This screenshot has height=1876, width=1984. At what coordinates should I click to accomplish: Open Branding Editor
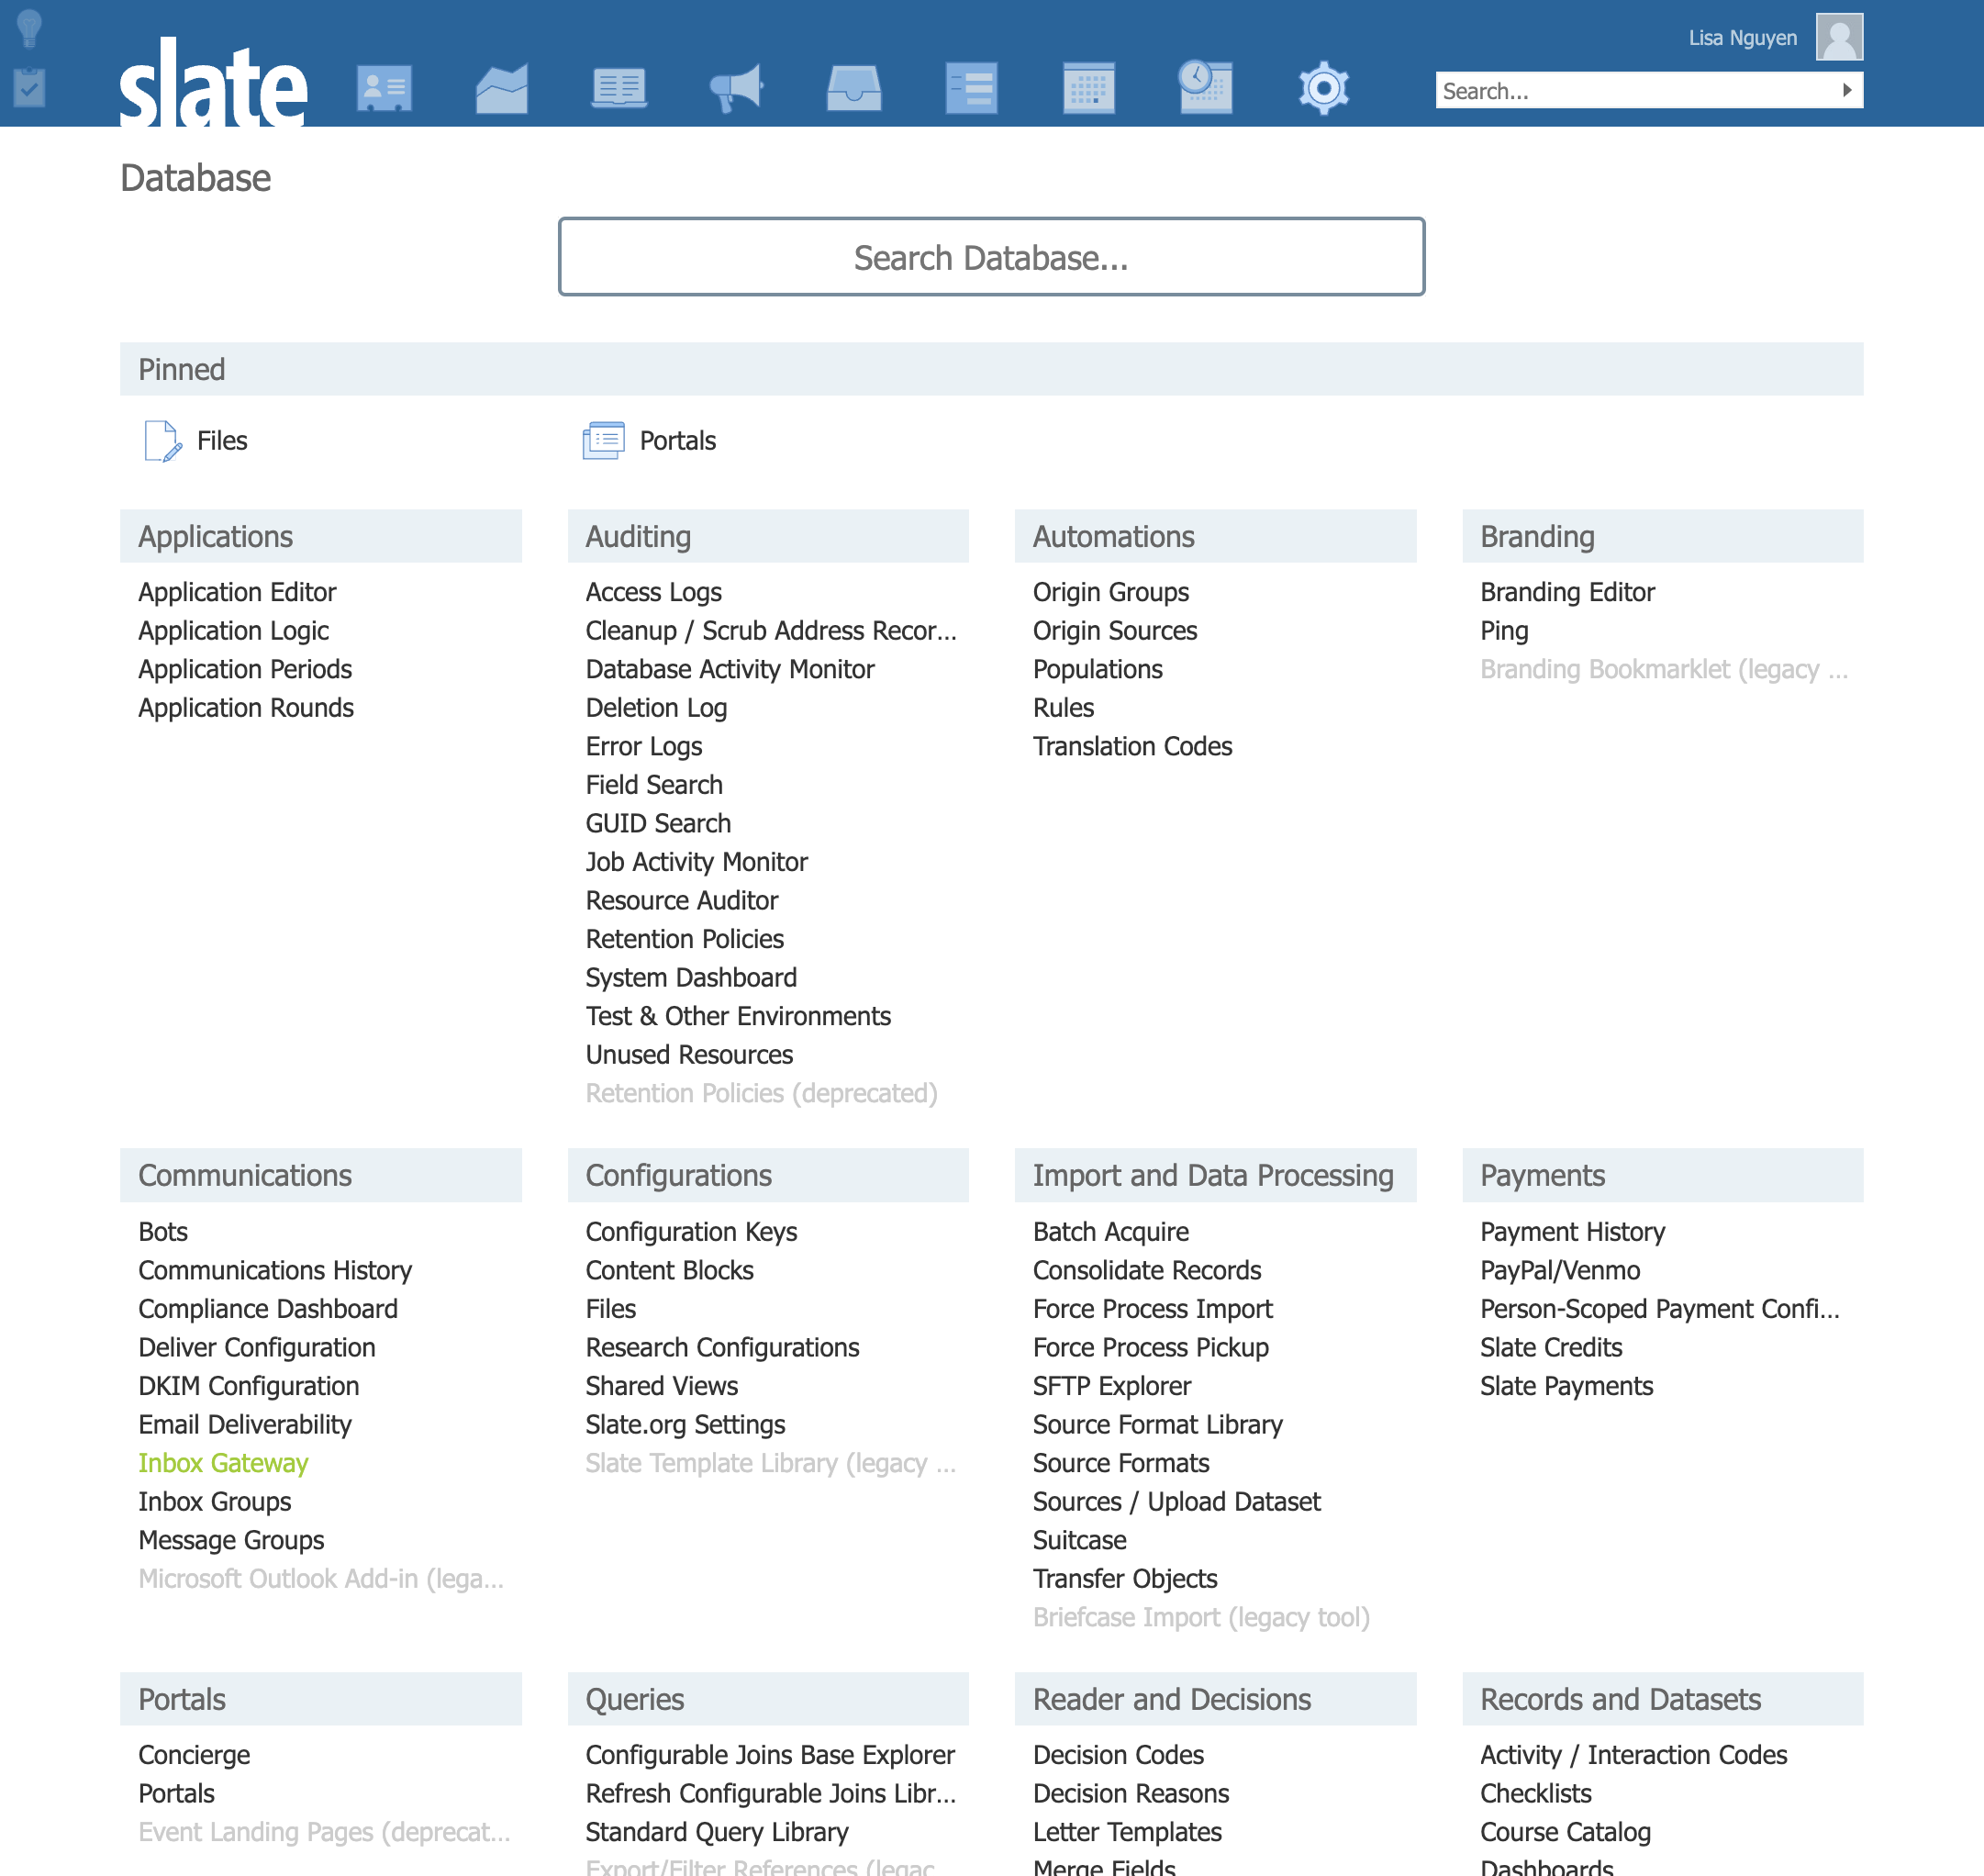1567,592
